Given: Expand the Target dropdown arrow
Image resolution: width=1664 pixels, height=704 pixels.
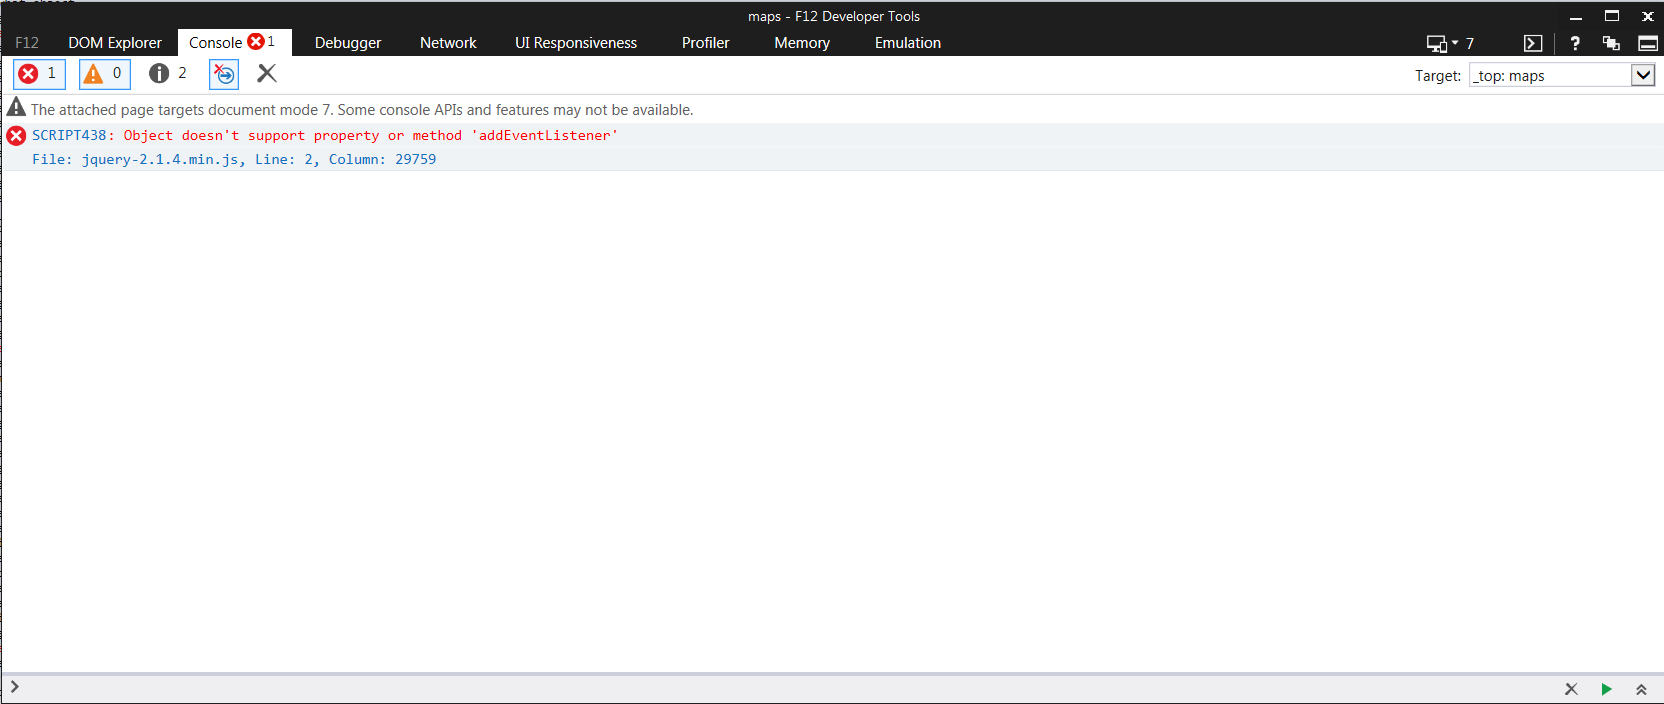Looking at the screenshot, I should 1643,75.
